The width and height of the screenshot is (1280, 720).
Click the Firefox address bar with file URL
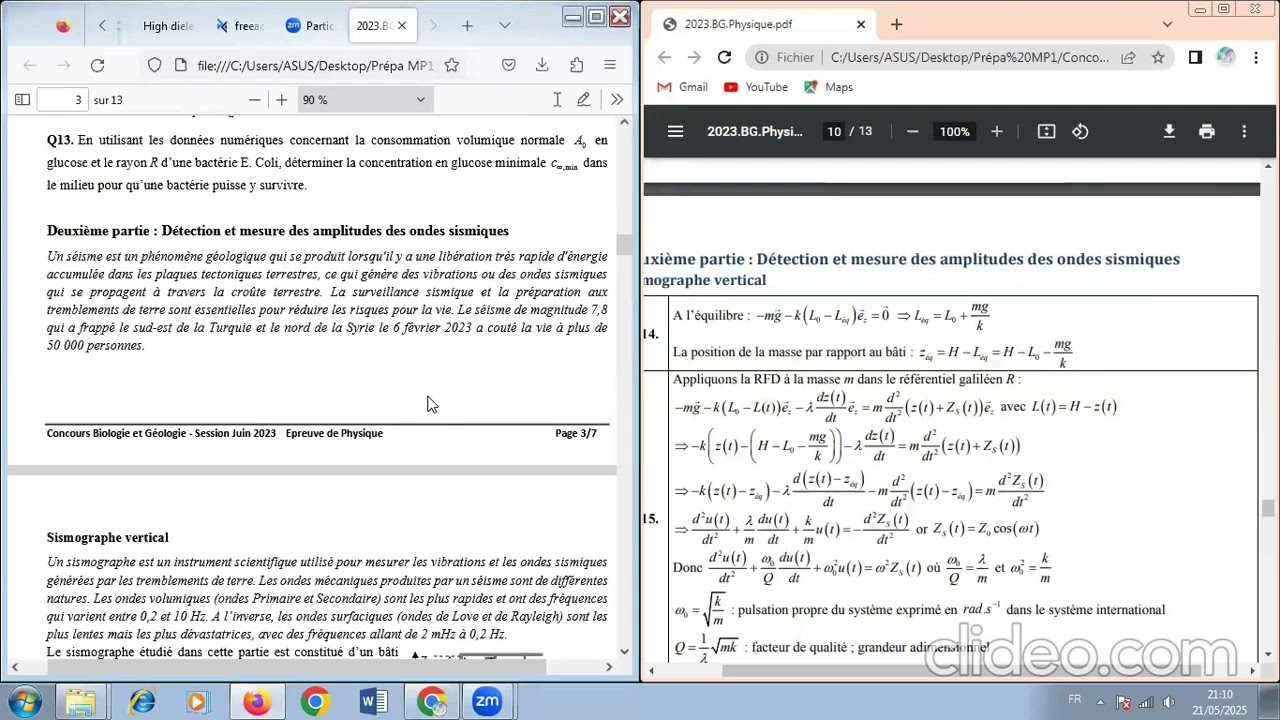coord(314,66)
